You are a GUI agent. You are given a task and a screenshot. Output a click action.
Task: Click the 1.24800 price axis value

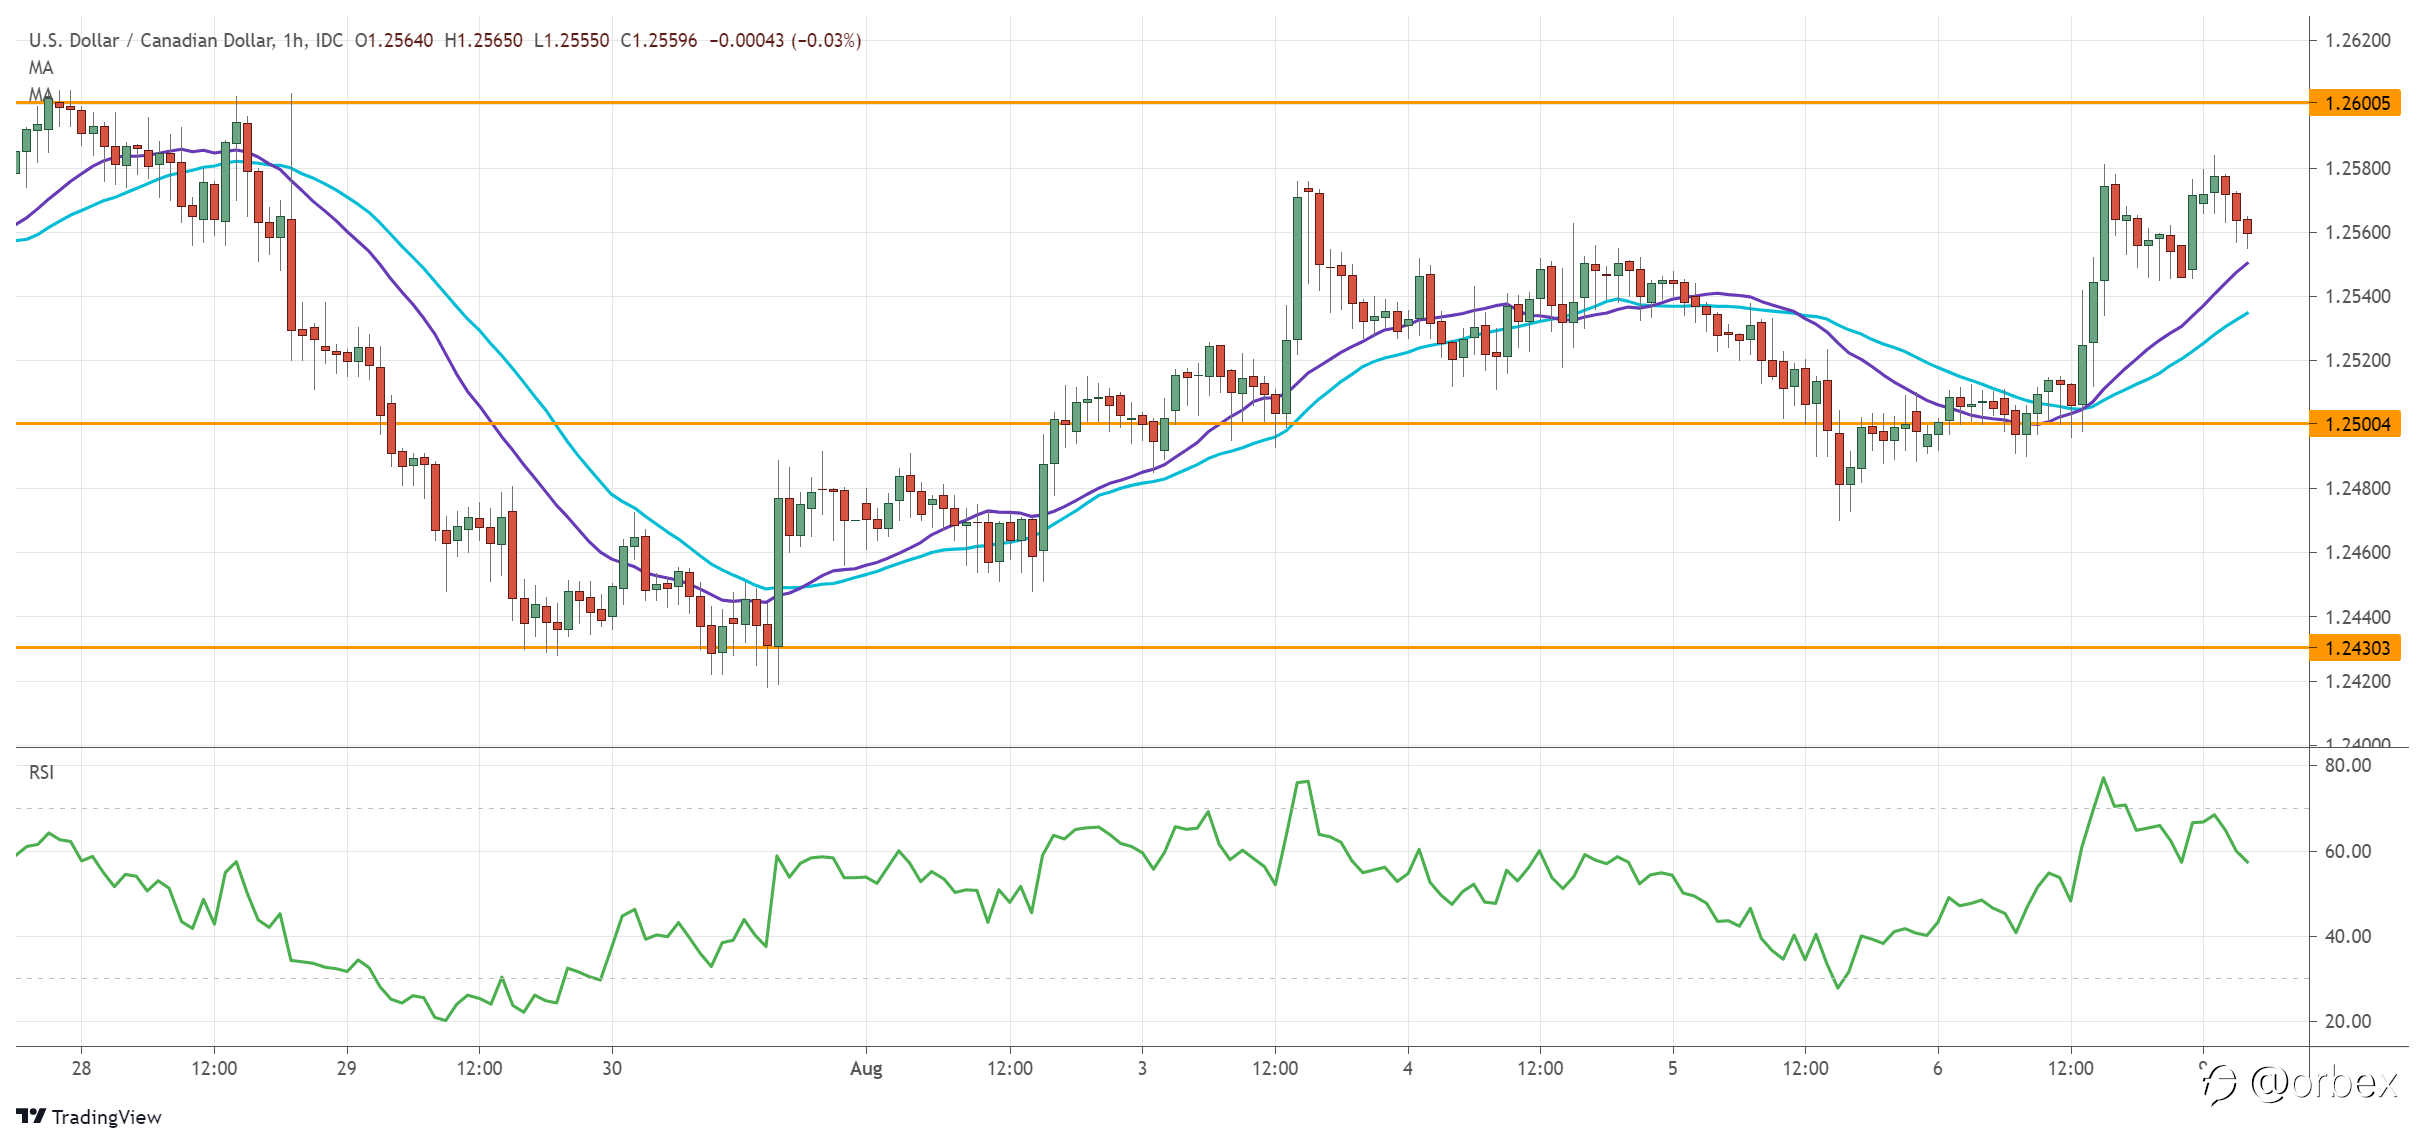(2358, 488)
